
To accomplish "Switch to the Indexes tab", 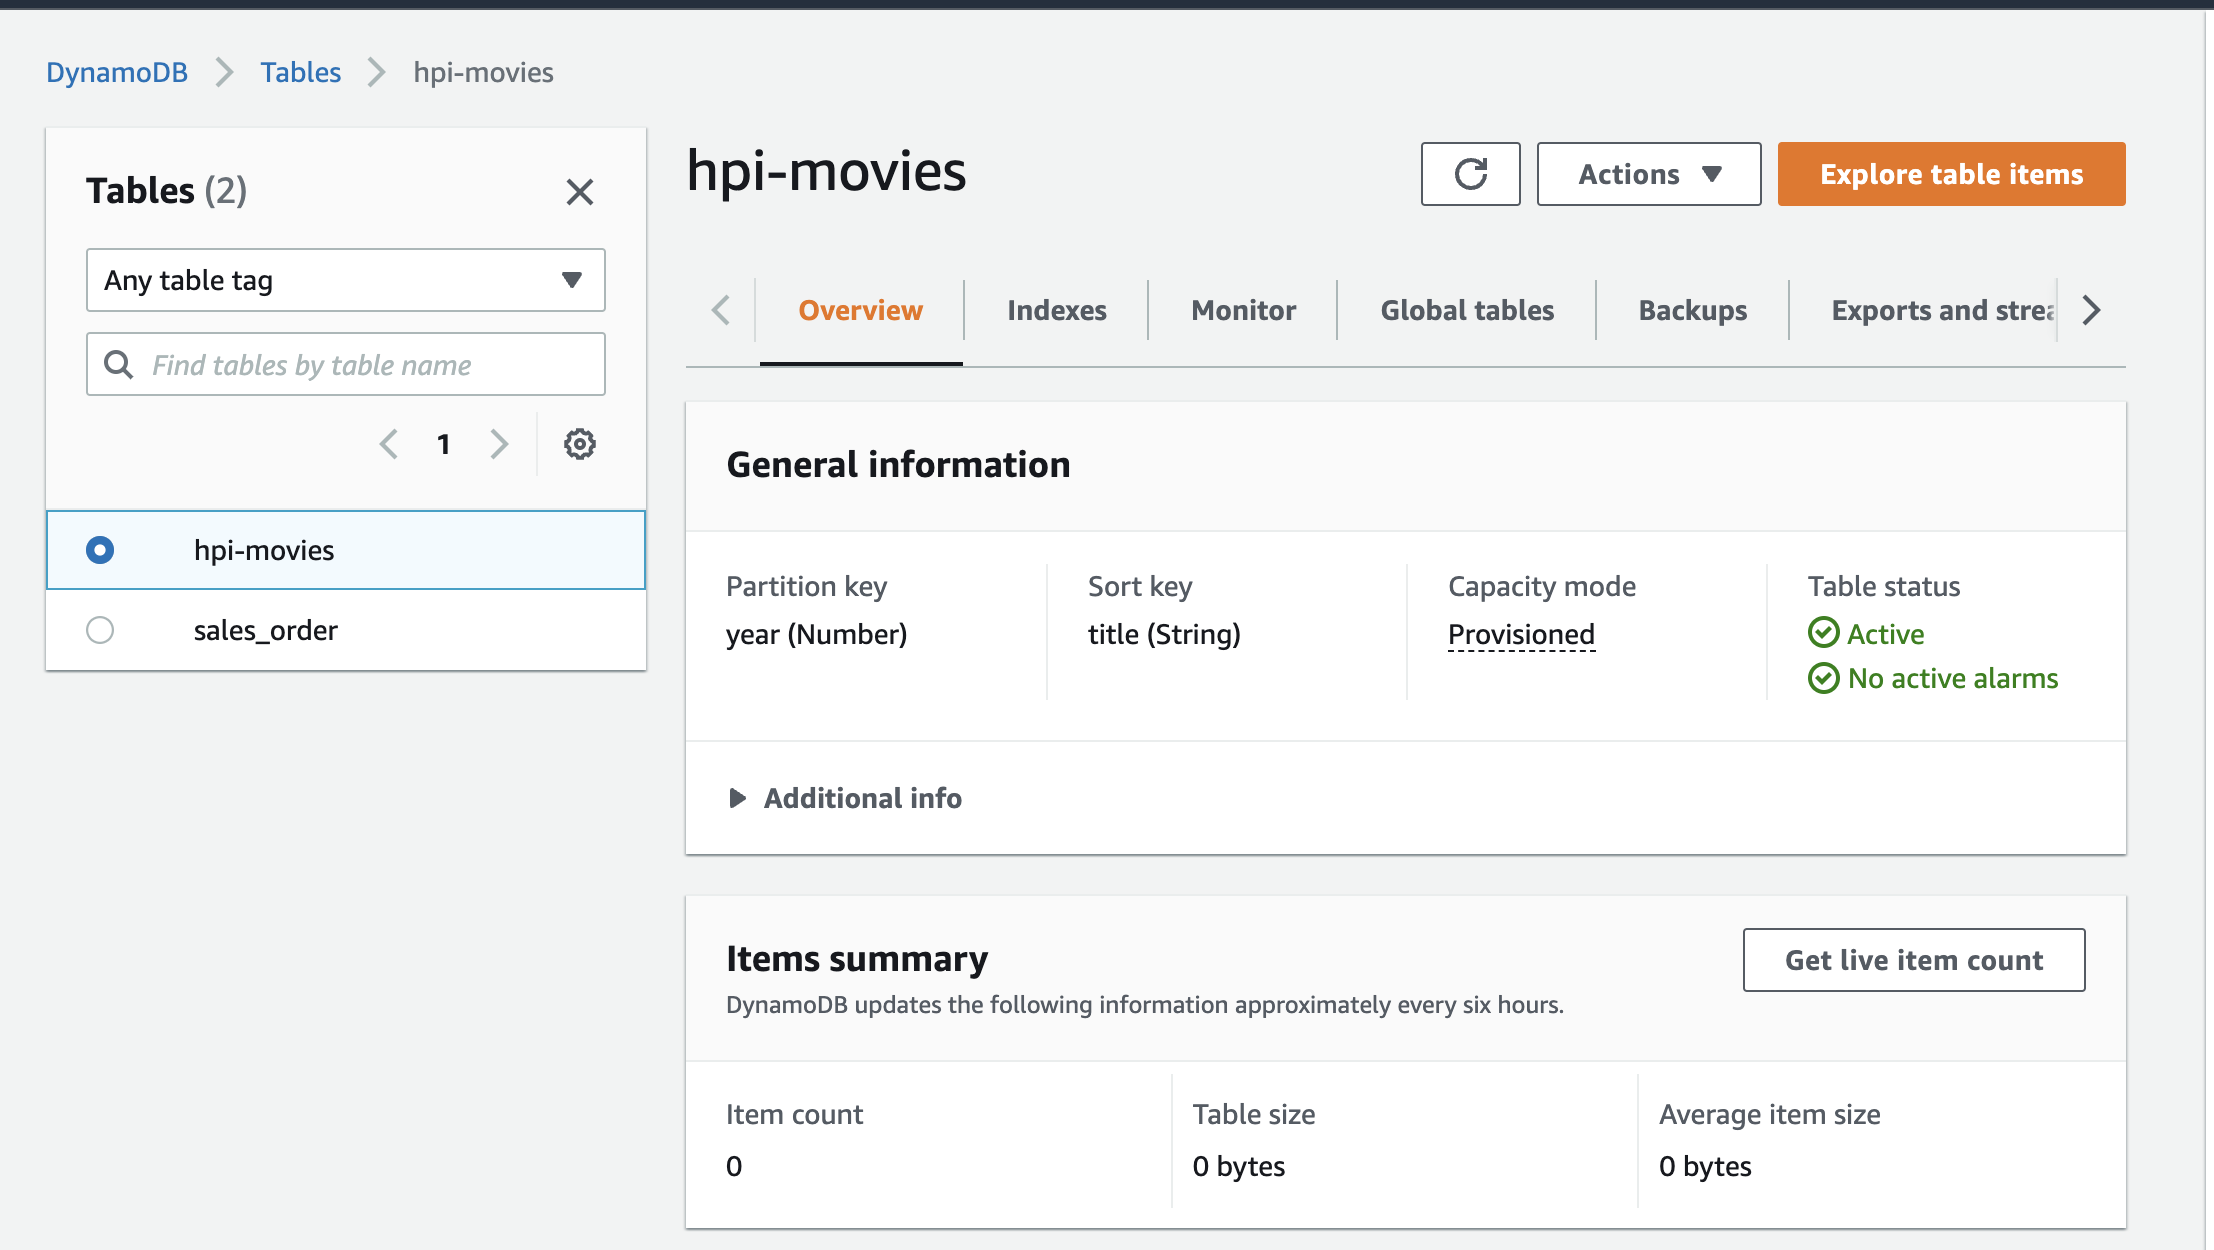I will tap(1056, 311).
